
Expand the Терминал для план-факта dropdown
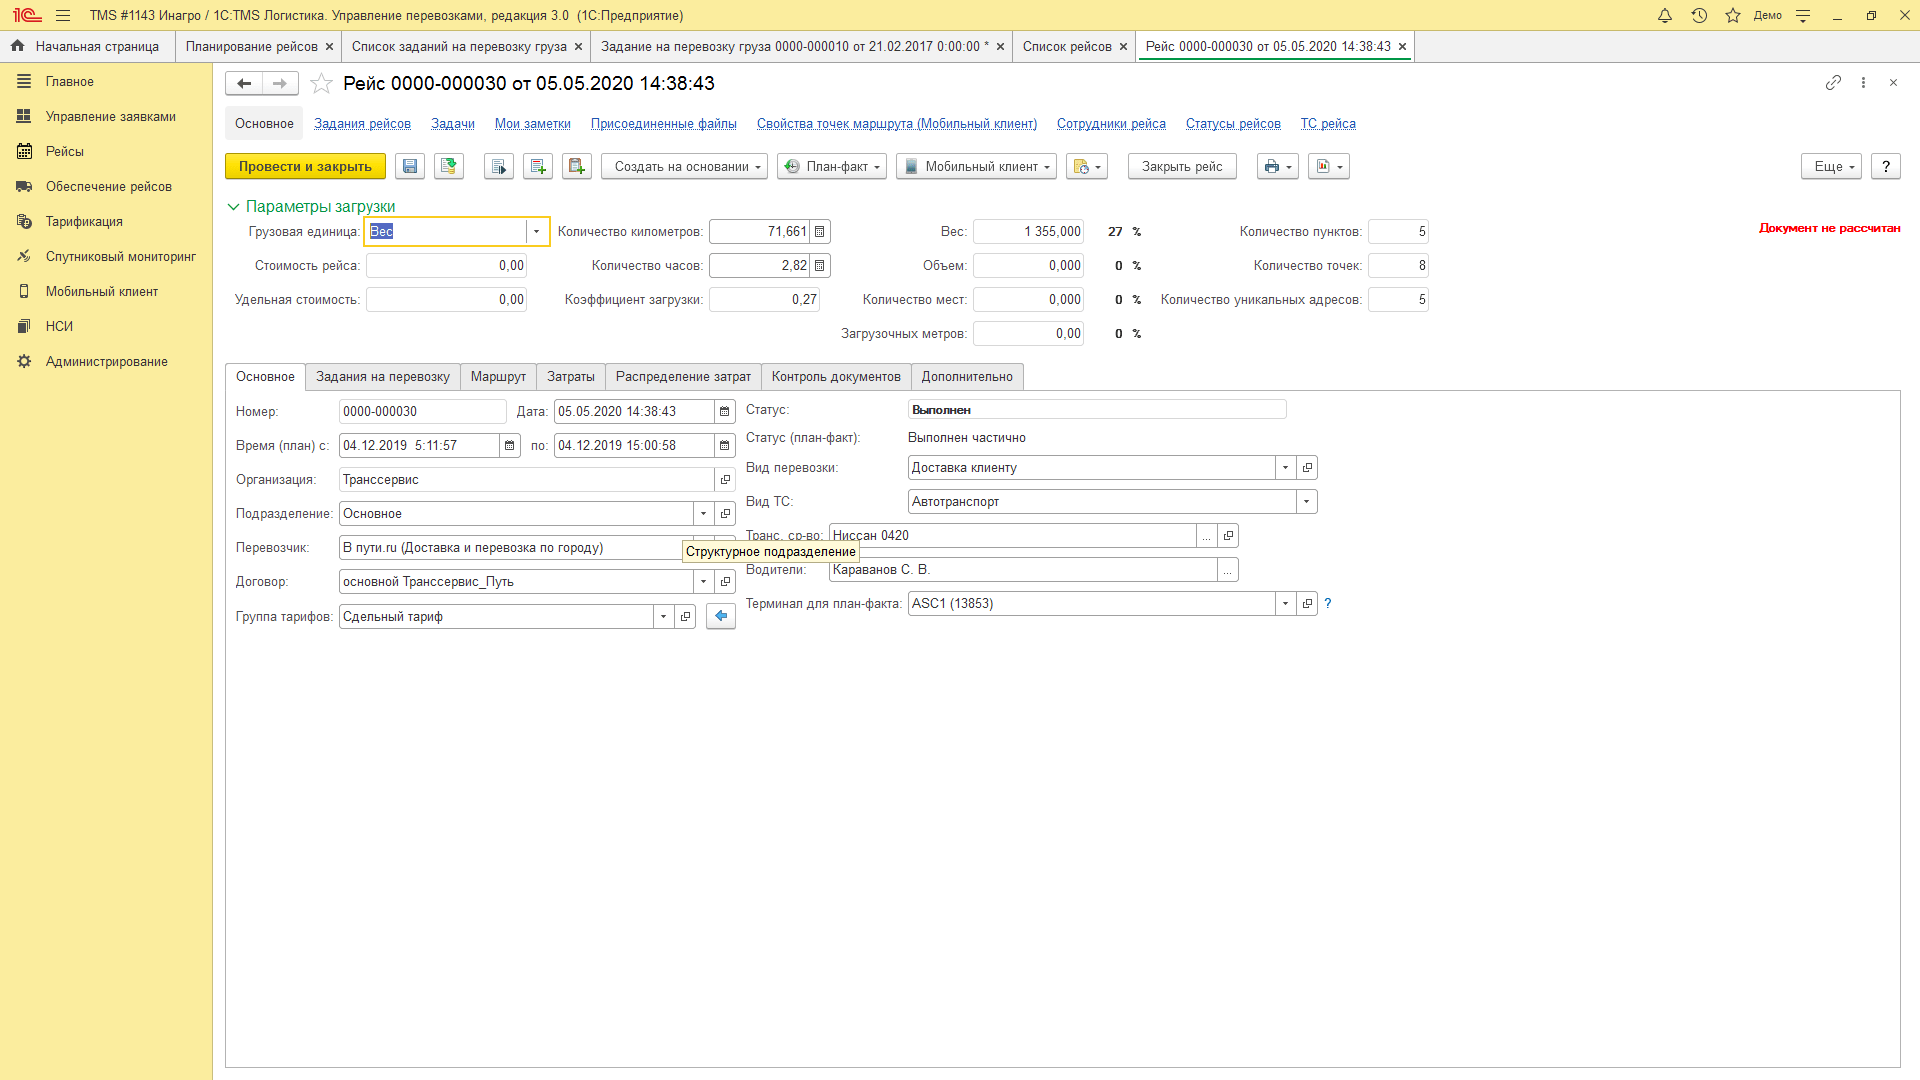[1286, 604]
